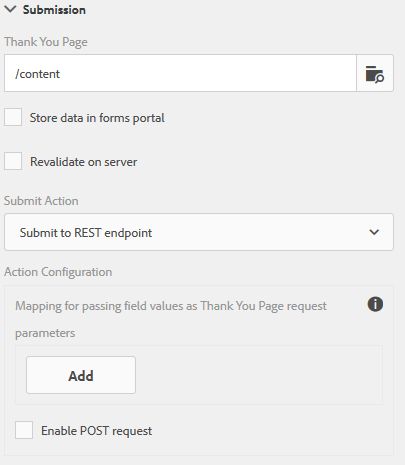Viewport: 405px width, 465px height.
Task: Enable Store data in forms portal checkbox
Action: pyautogui.click(x=13, y=117)
